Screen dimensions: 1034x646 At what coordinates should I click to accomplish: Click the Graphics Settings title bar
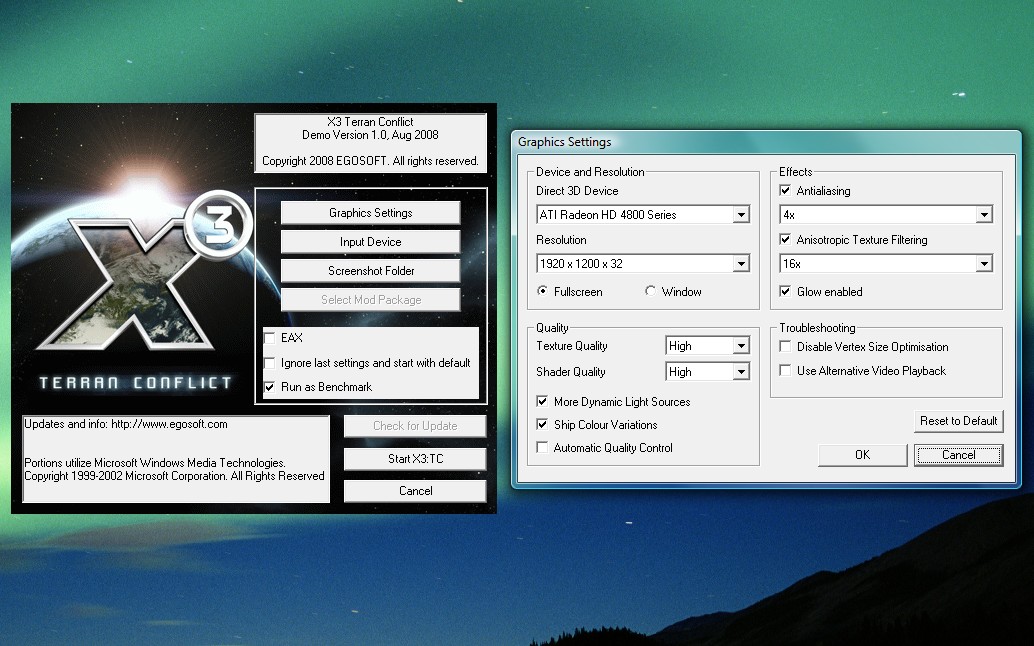(766, 142)
